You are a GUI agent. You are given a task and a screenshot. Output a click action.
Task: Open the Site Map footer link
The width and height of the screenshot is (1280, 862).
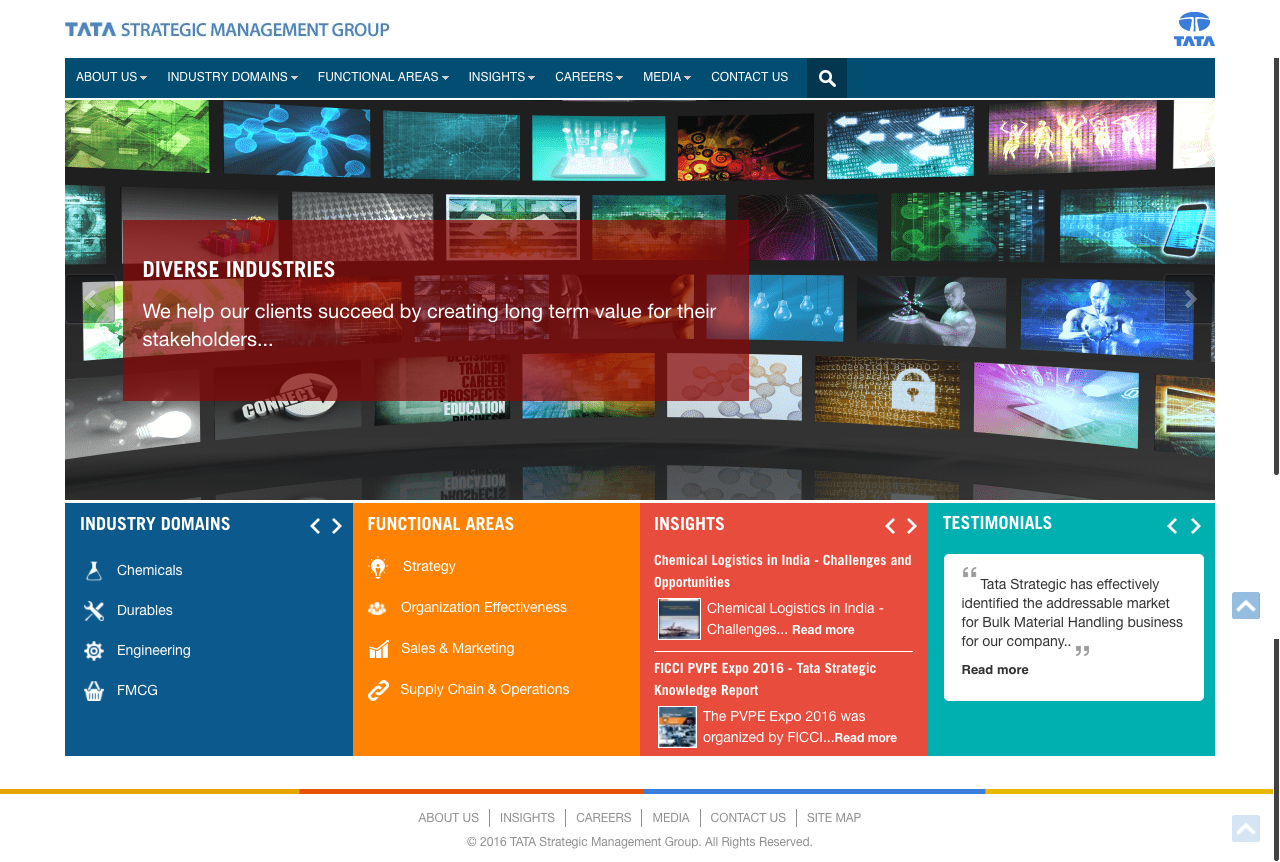point(833,818)
